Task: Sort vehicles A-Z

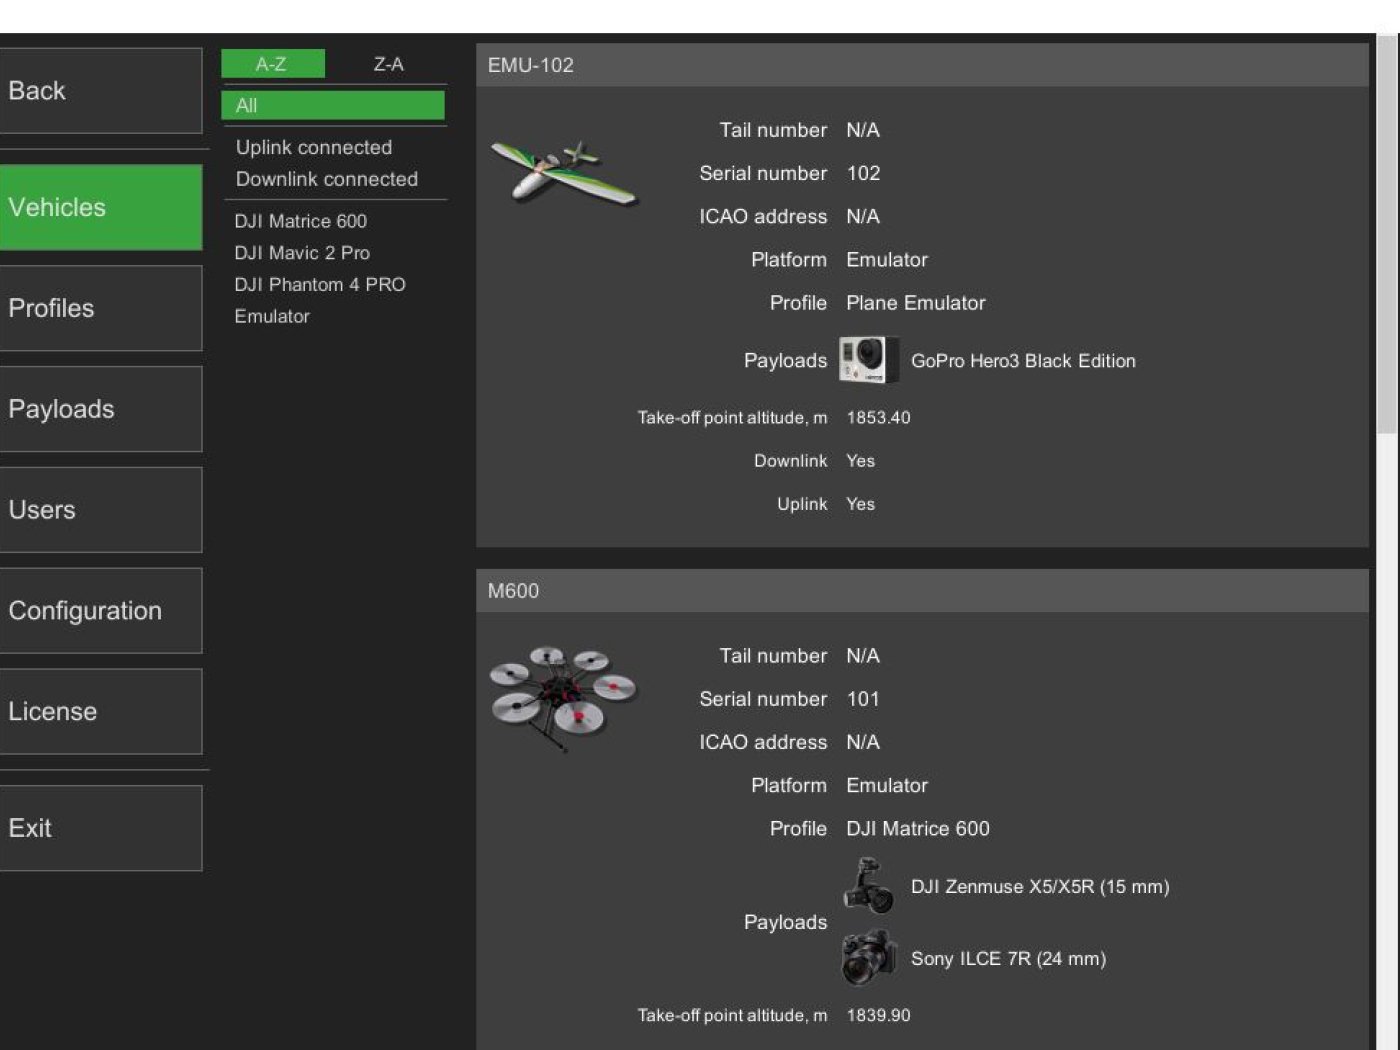Action: tap(272, 64)
